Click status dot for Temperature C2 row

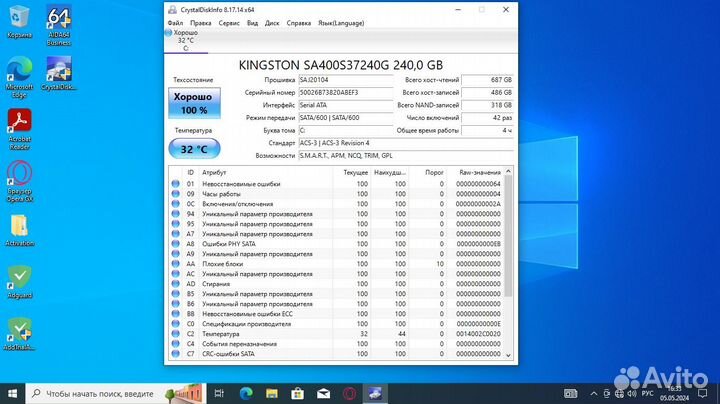click(x=175, y=334)
